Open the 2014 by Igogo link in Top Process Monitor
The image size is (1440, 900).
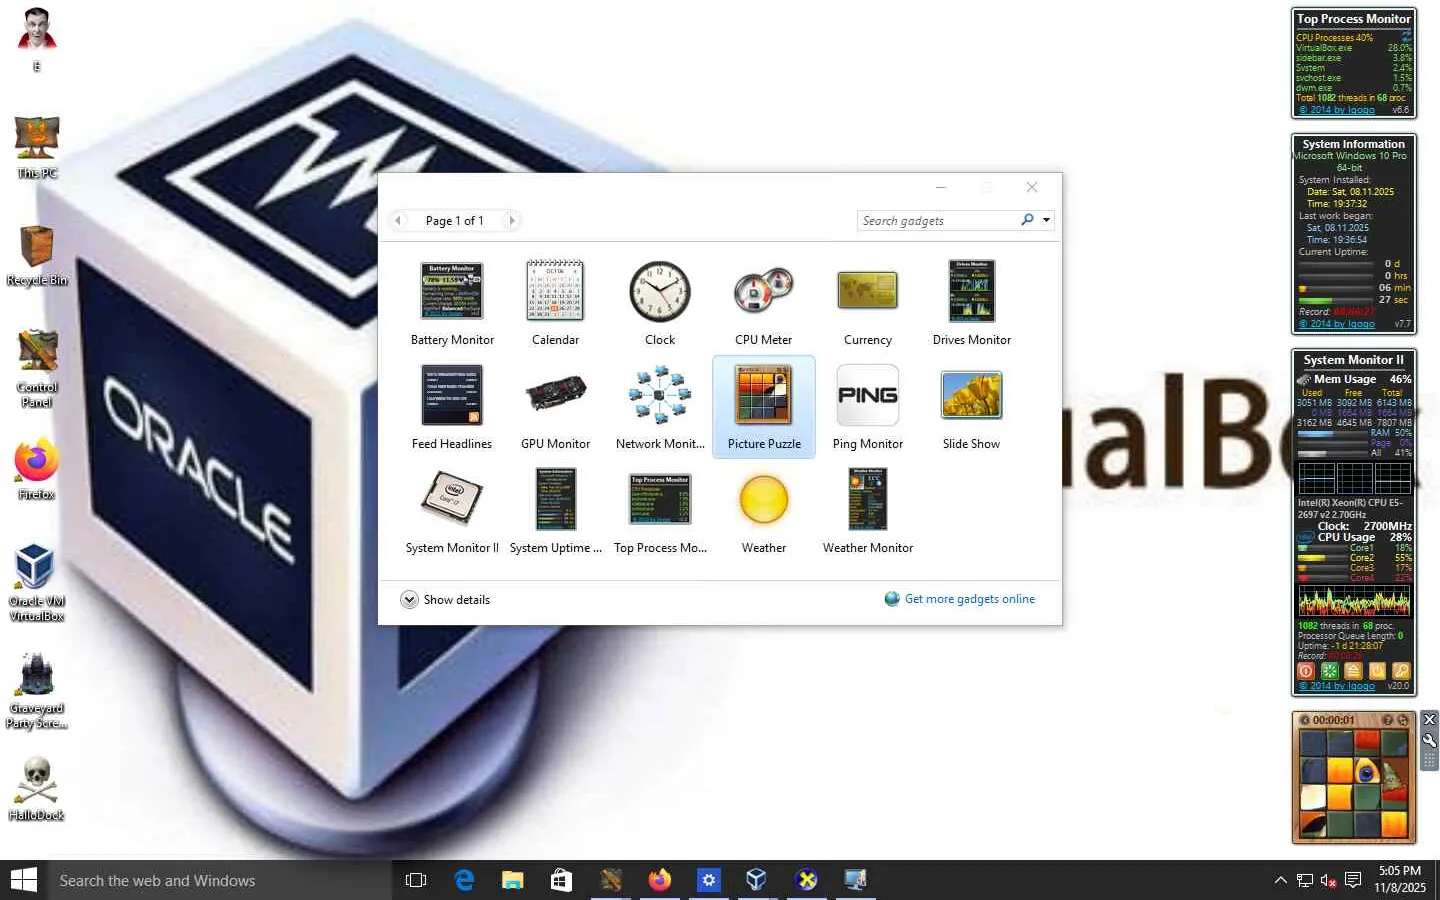click(x=1337, y=110)
